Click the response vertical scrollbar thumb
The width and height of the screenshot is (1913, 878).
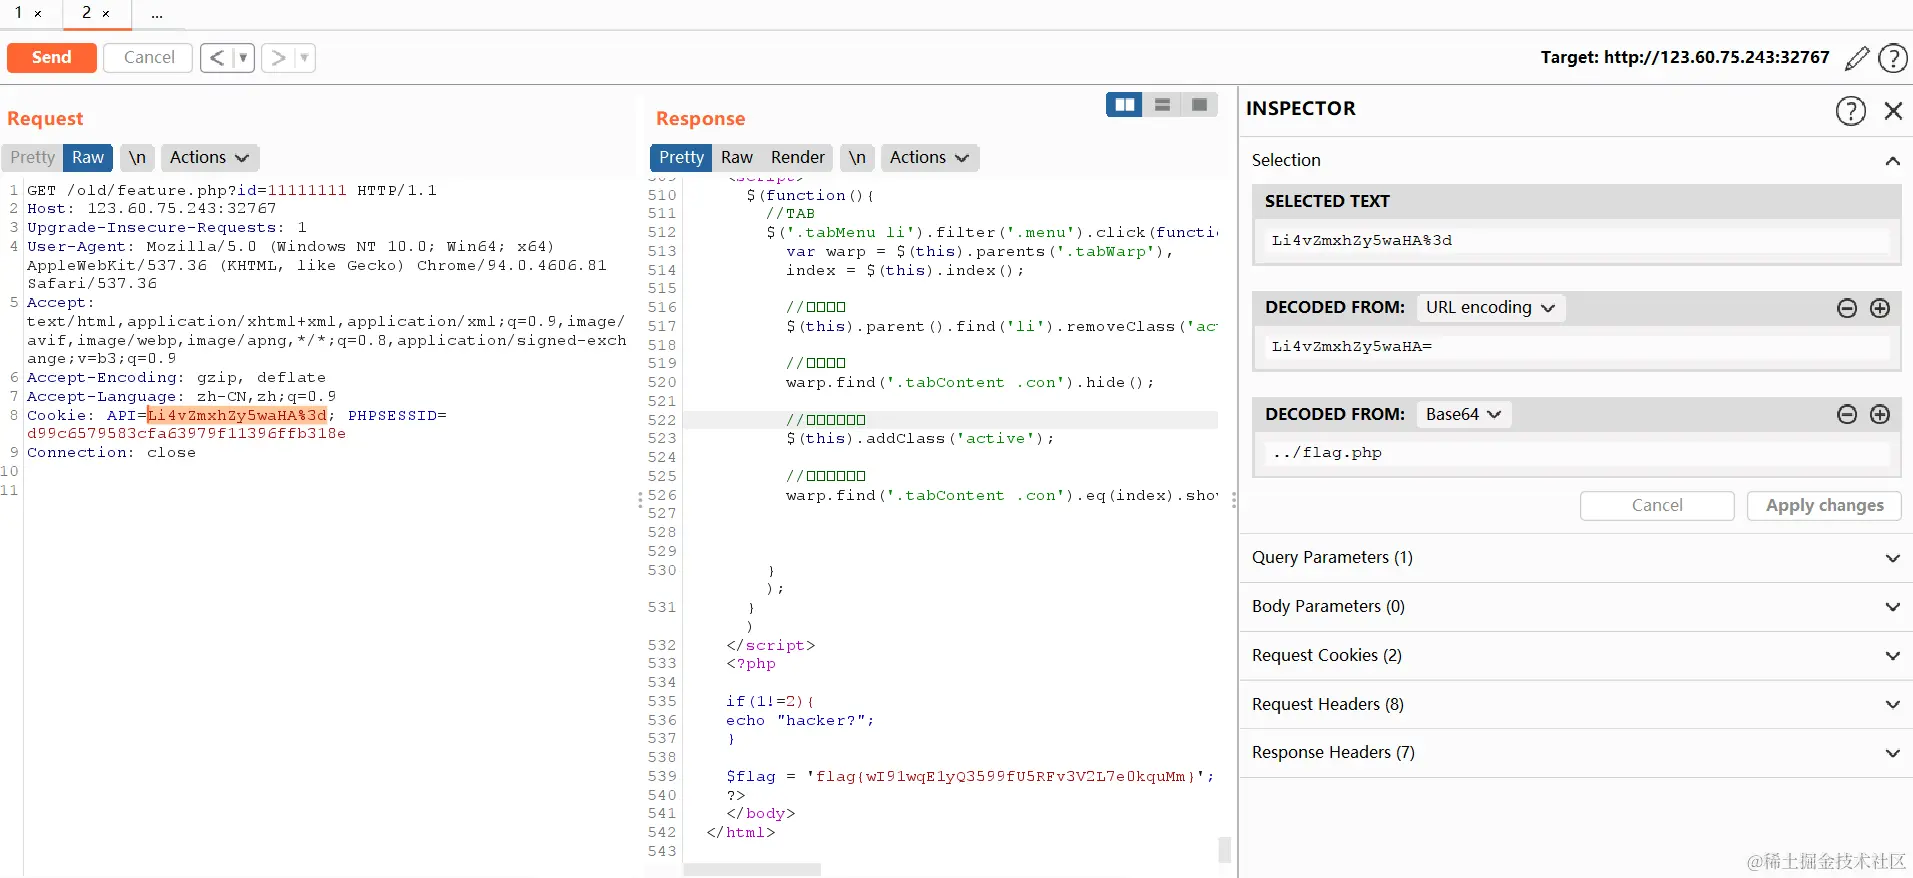[1224, 850]
